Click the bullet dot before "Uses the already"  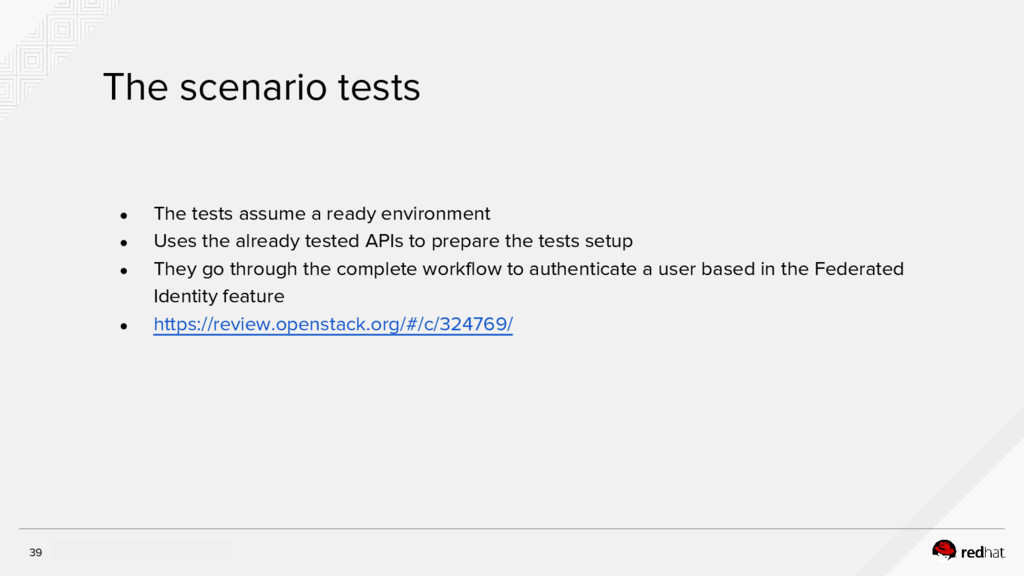pos(124,243)
